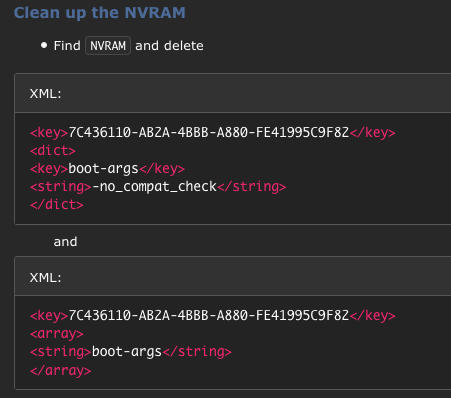The width and height of the screenshot is (451, 398).
Task: Click the opening <dict> tag
Action: (53, 151)
